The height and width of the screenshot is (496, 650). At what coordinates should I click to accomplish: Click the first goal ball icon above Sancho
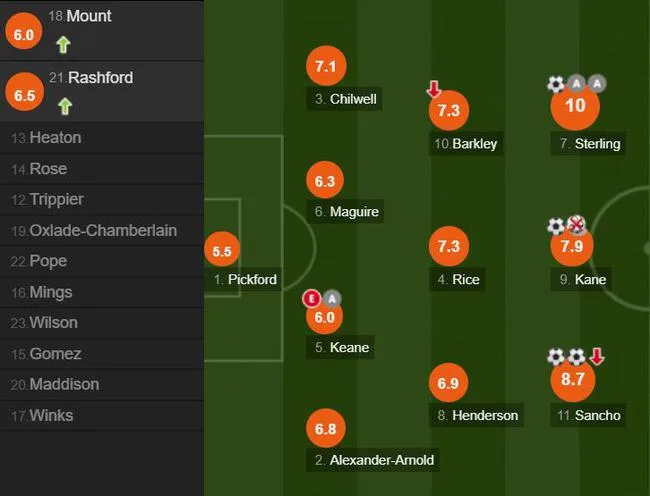pyautogui.click(x=555, y=357)
